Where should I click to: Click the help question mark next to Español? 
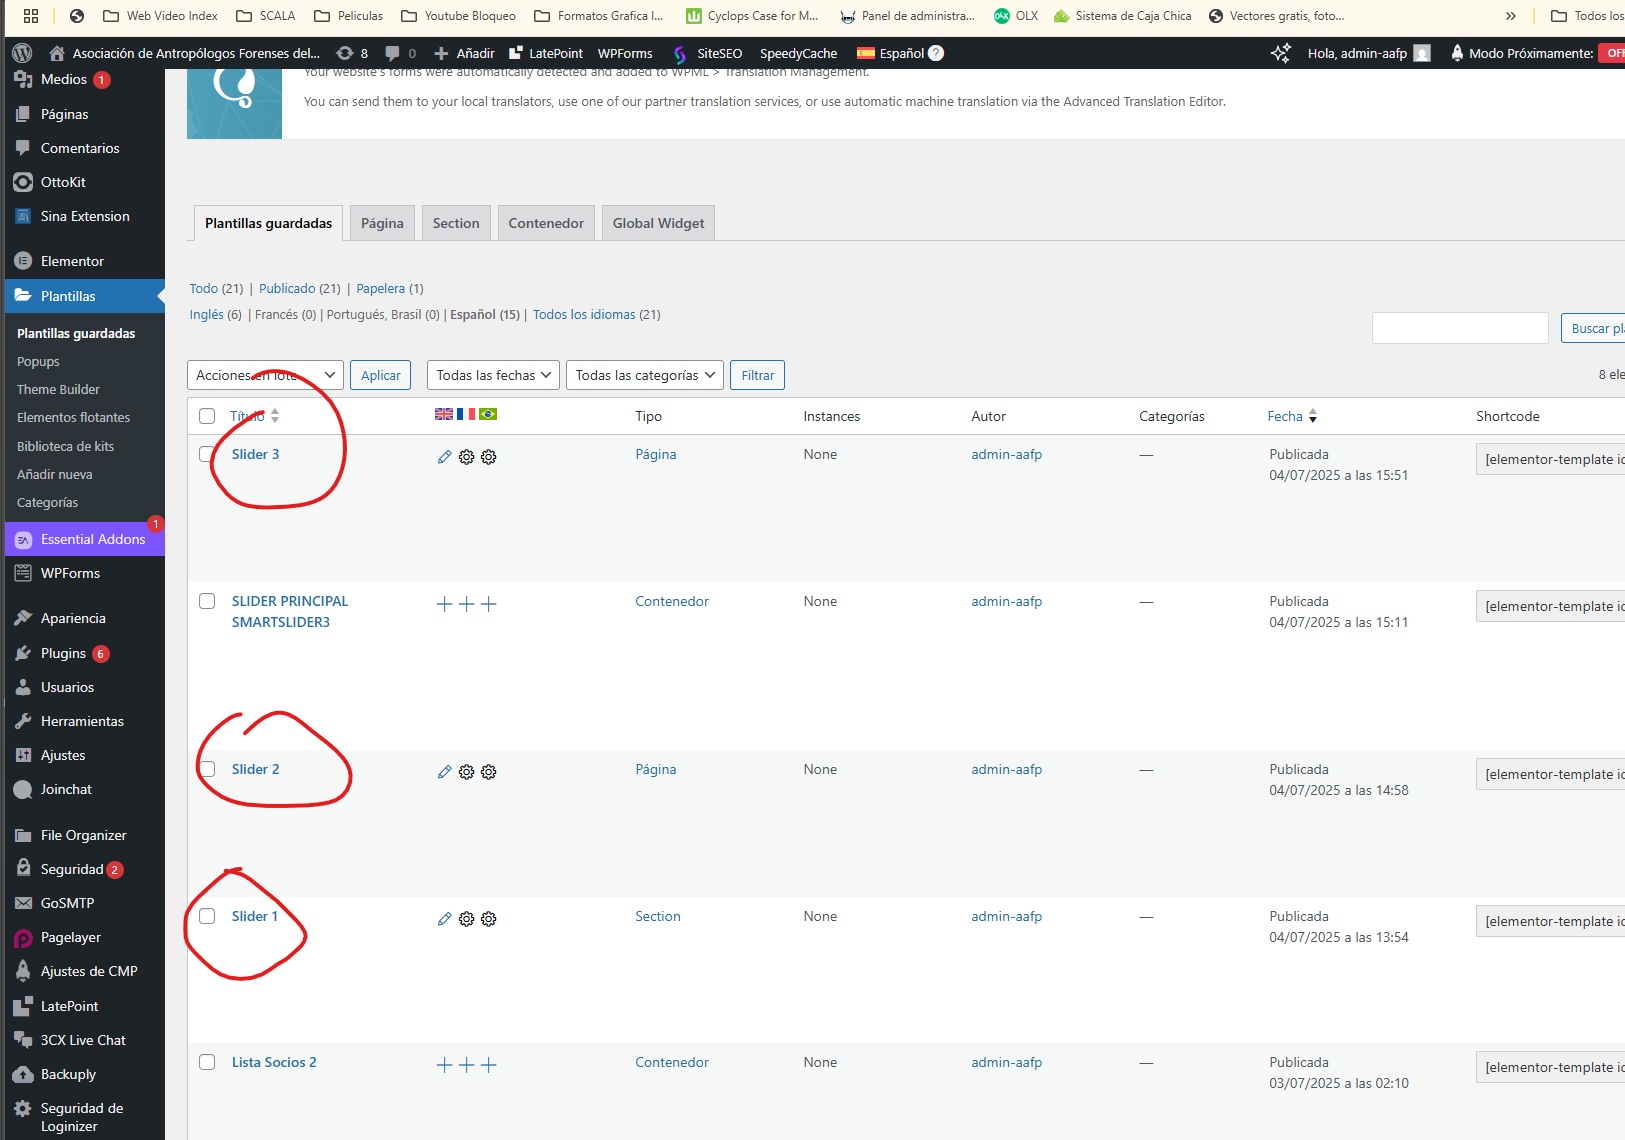coord(936,53)
